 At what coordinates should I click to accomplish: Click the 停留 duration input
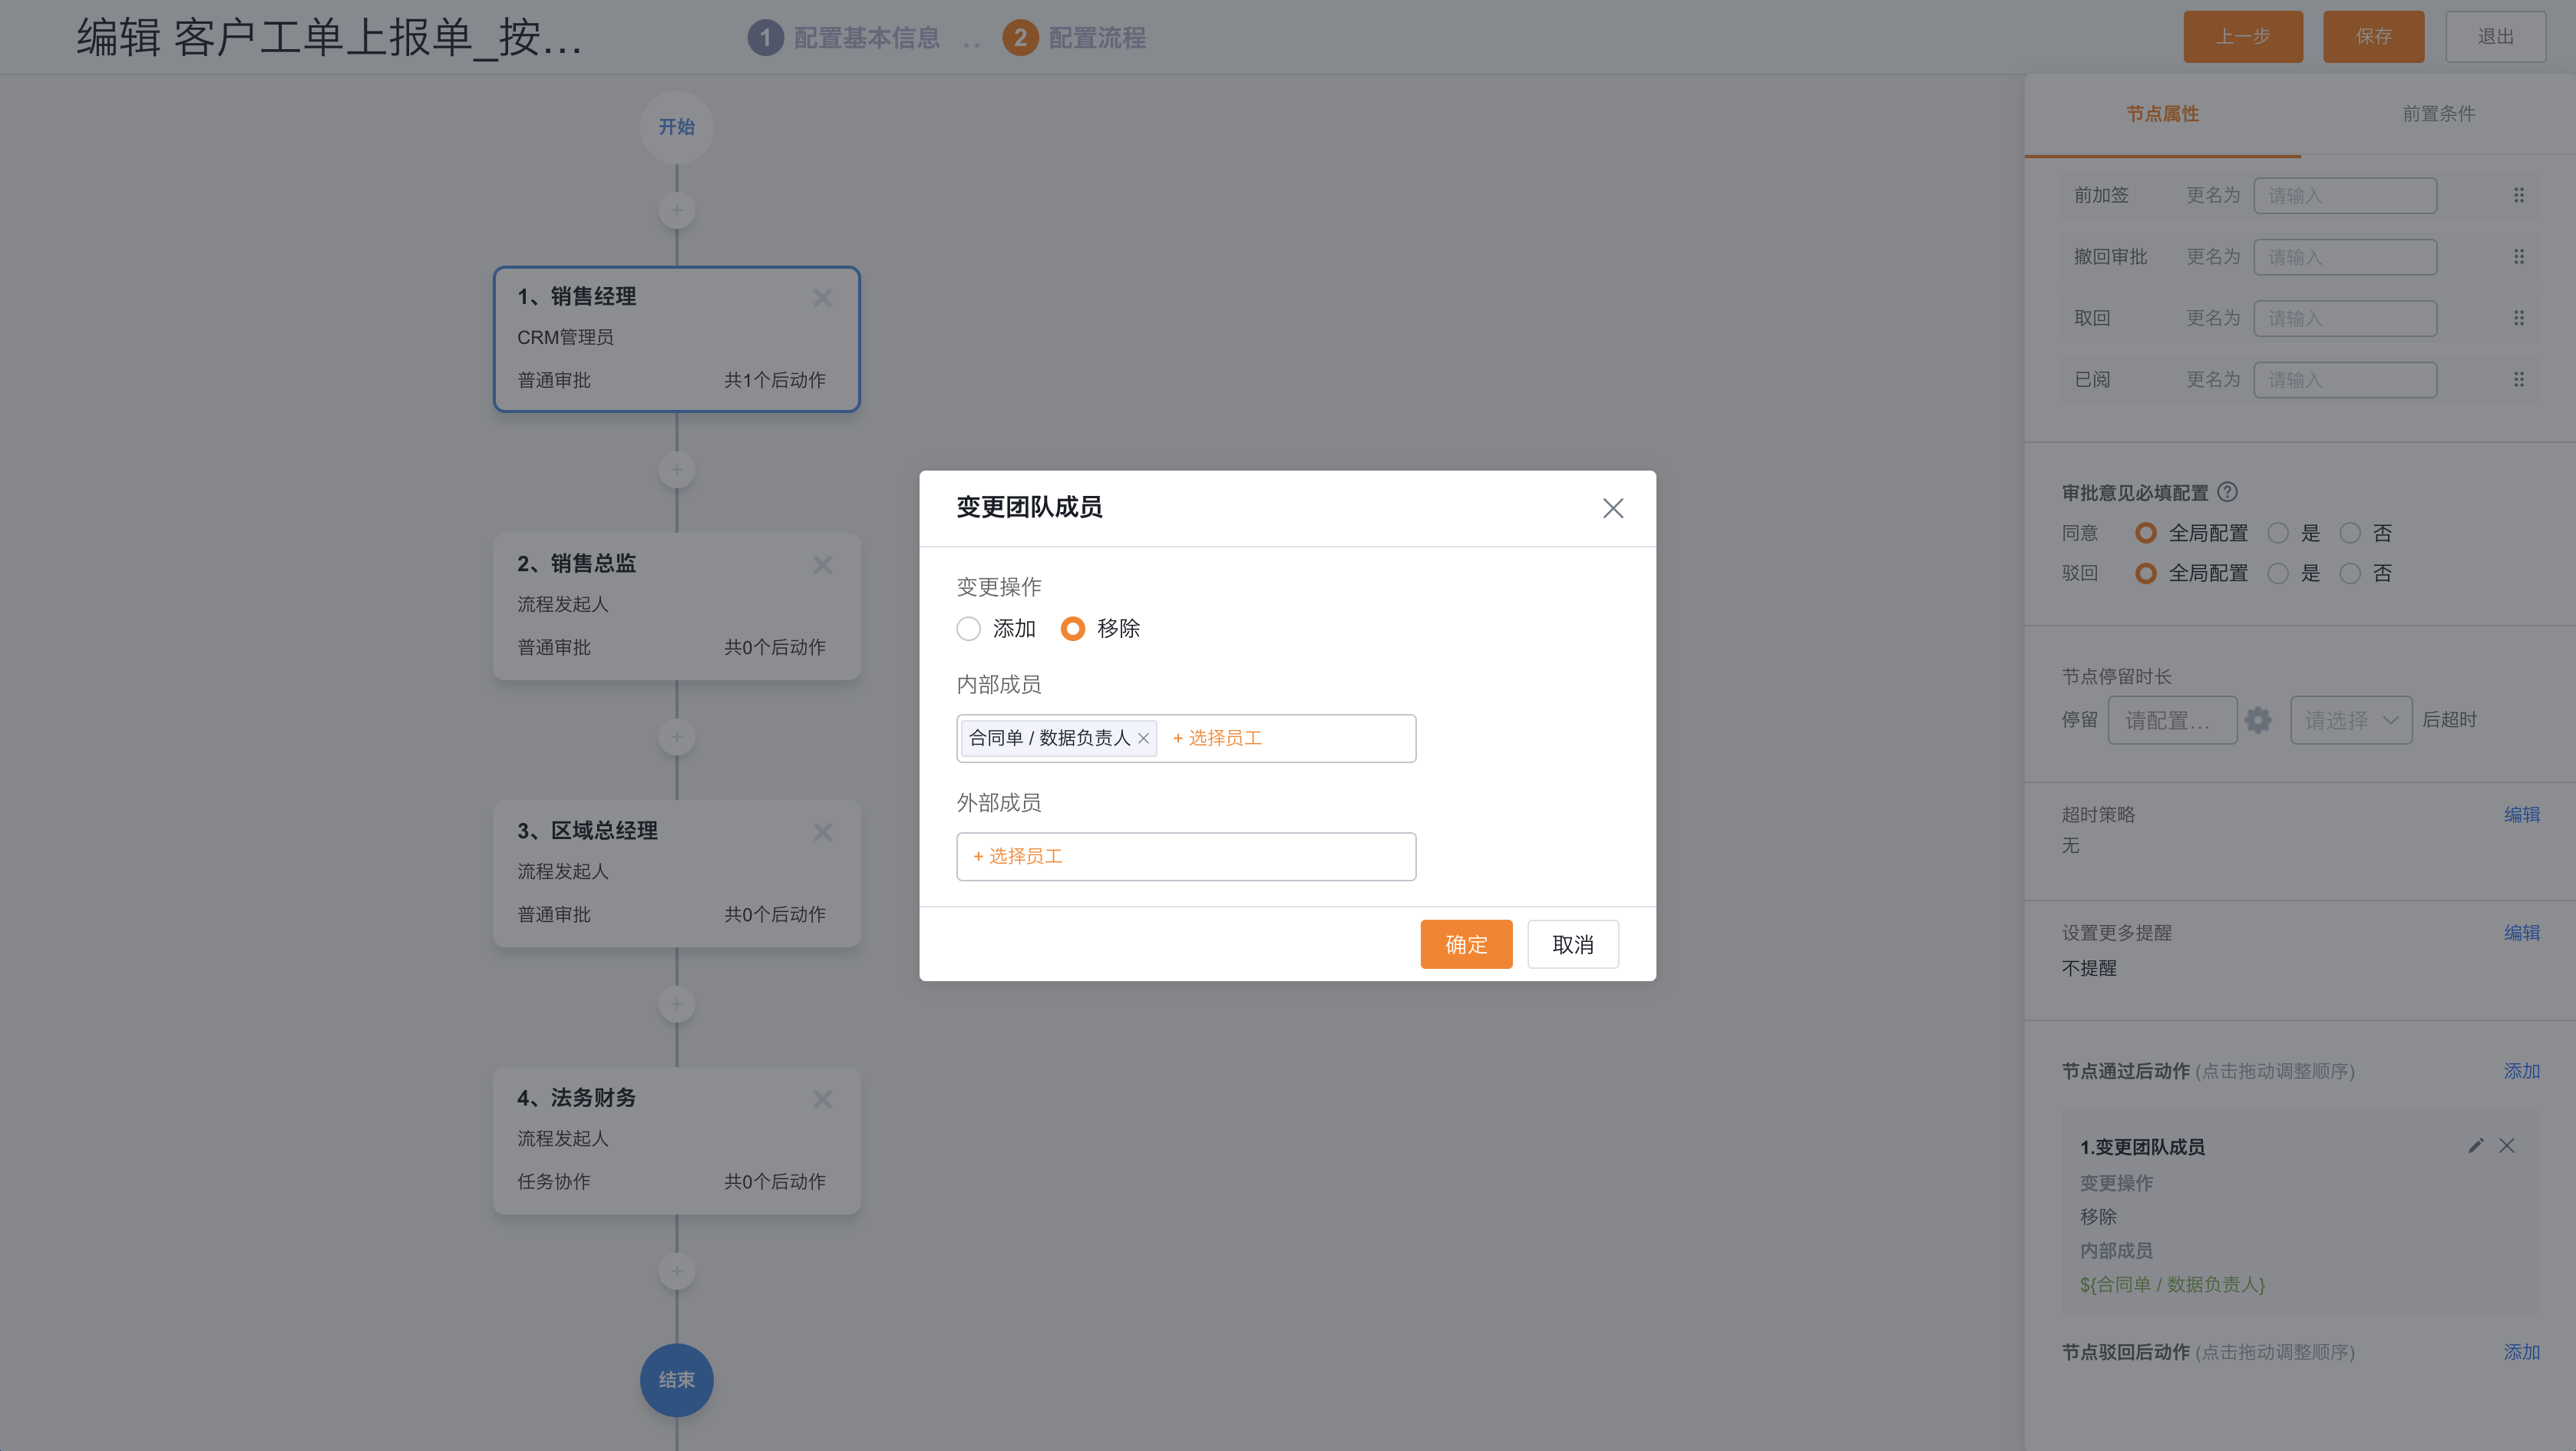2172,720
